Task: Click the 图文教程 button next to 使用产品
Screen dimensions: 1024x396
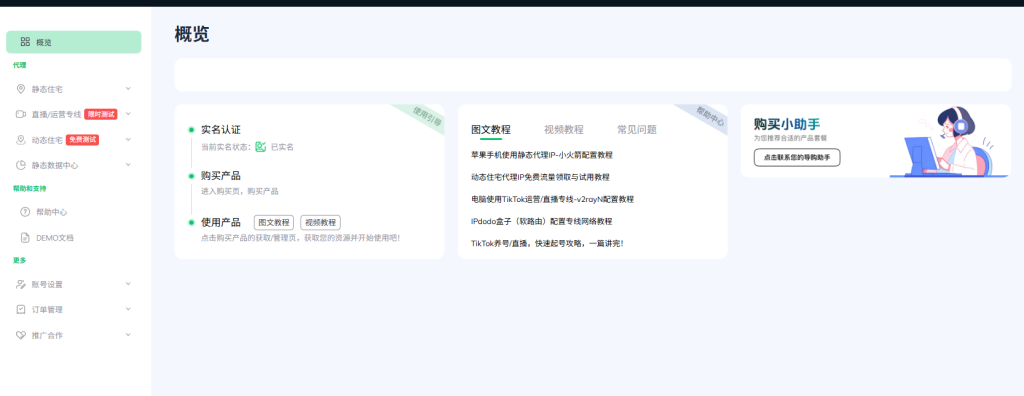Action: tap(274, 222)
